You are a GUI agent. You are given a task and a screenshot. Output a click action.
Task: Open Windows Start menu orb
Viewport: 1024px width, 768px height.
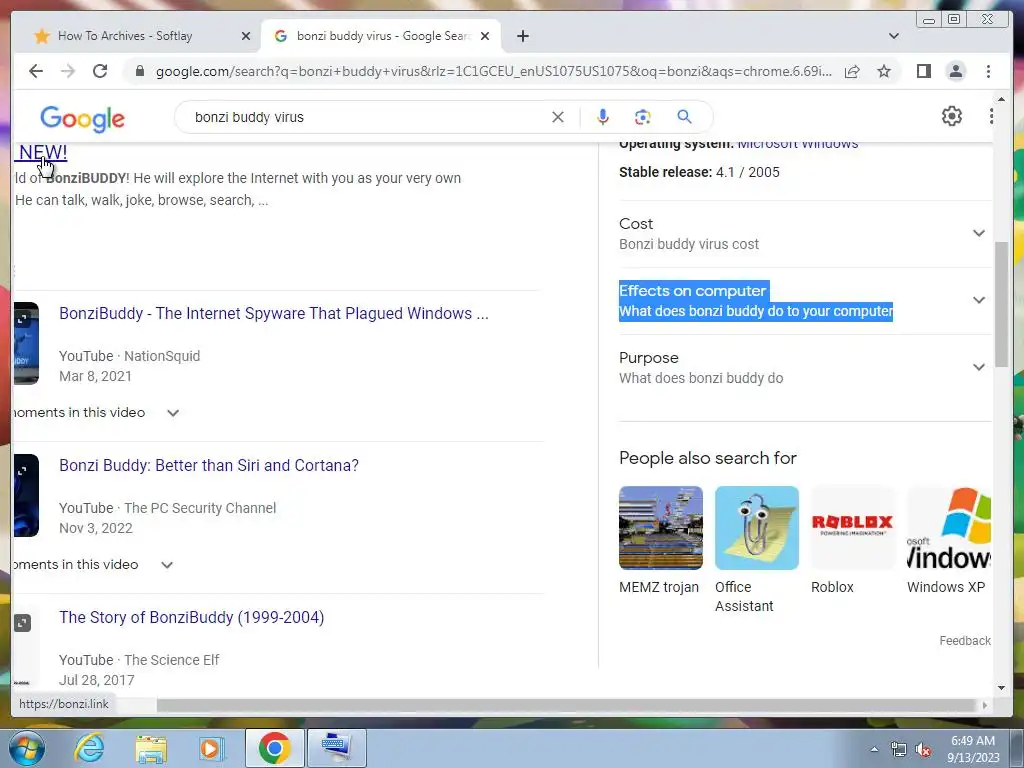click(x=27, y=748)
